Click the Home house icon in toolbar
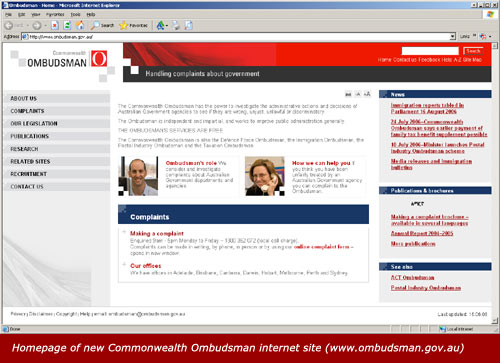This screenshot has width=500, height=363. click(x=80, y=25)
